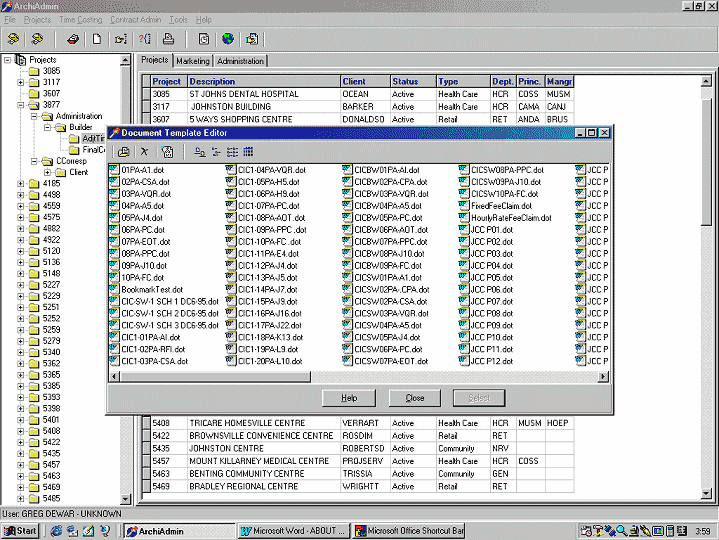Click the open folder icon in main toolbar
Screen dimensions: 719x540
[121, 39]
